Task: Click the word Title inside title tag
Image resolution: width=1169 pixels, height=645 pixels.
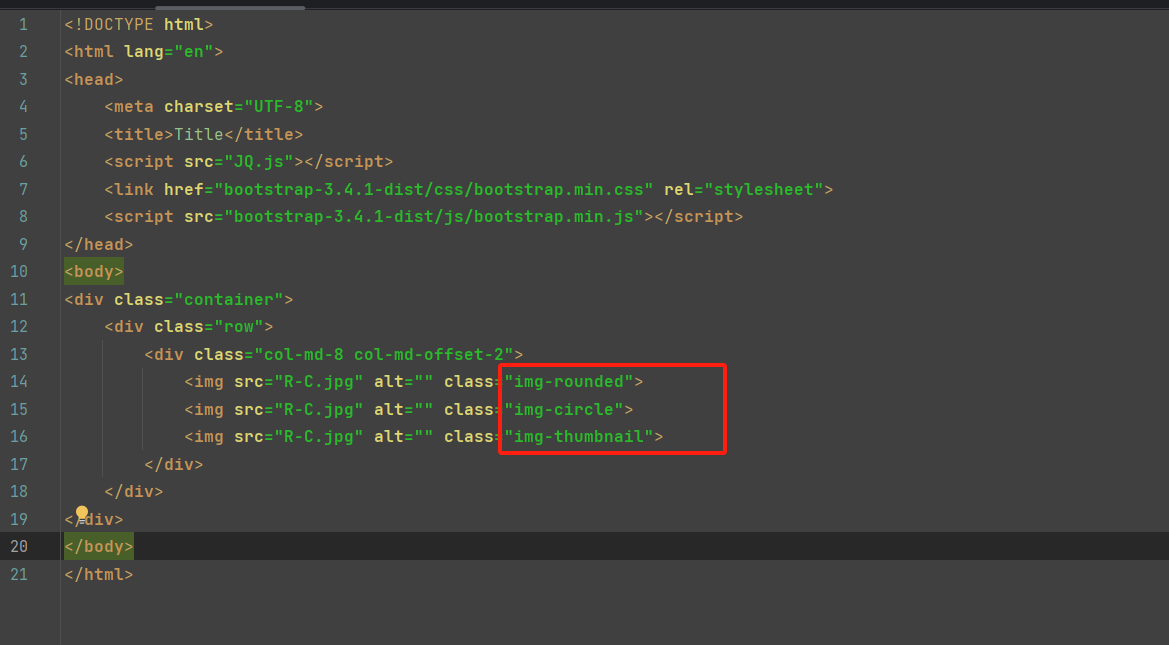Action: tap(199, 134)
